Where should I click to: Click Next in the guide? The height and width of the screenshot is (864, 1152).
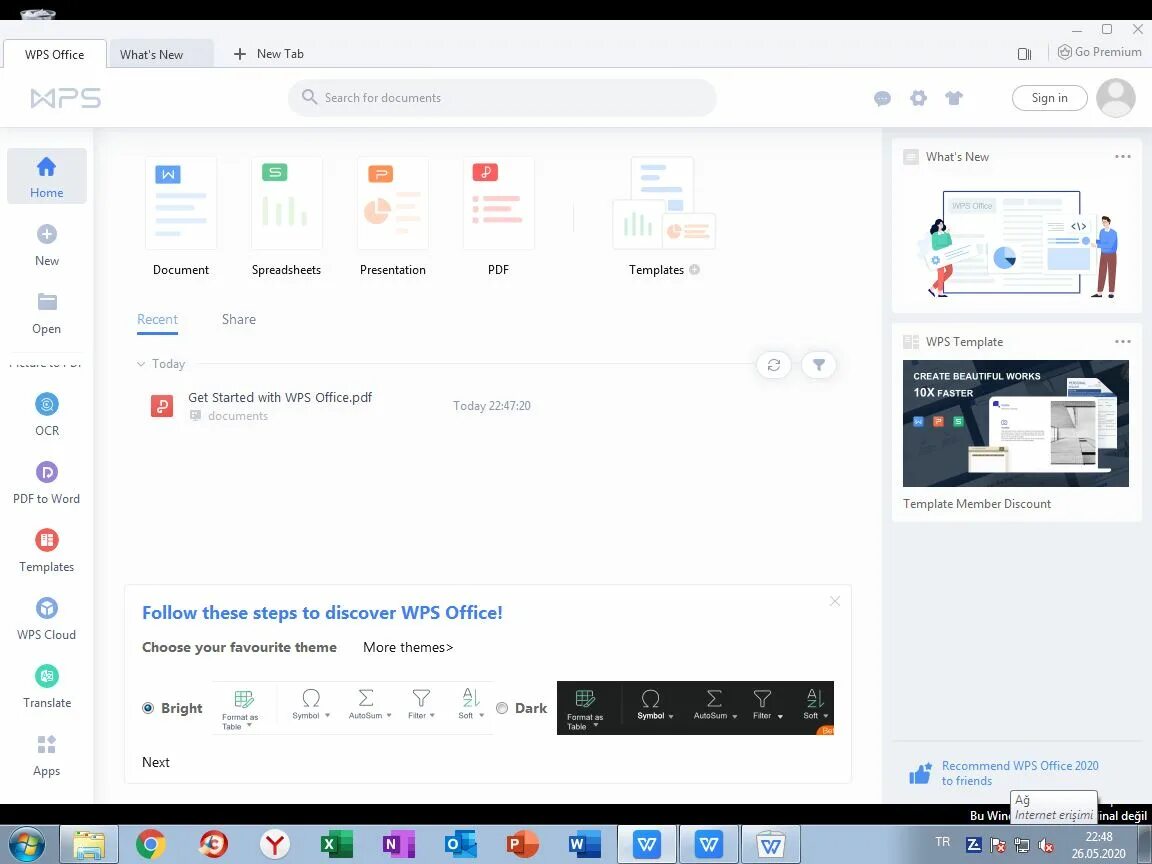(x=156, y=763)
